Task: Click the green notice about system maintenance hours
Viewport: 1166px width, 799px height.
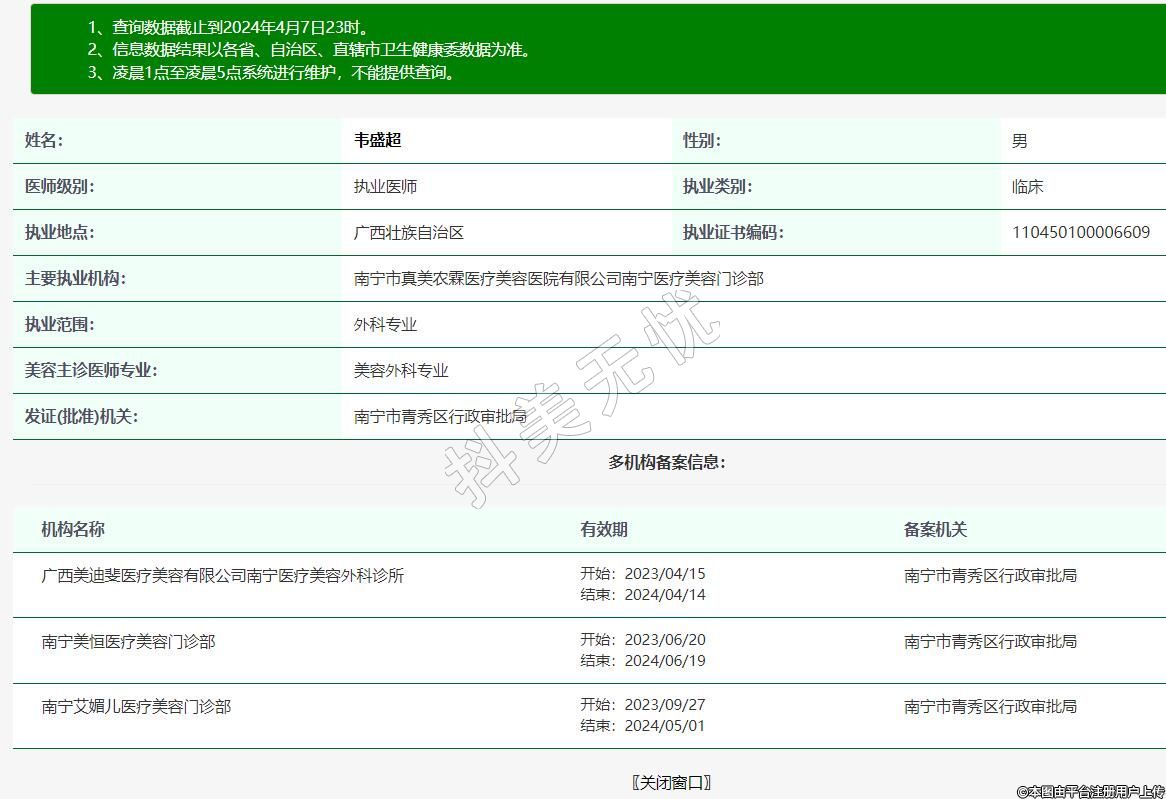Action: point(285,73)
